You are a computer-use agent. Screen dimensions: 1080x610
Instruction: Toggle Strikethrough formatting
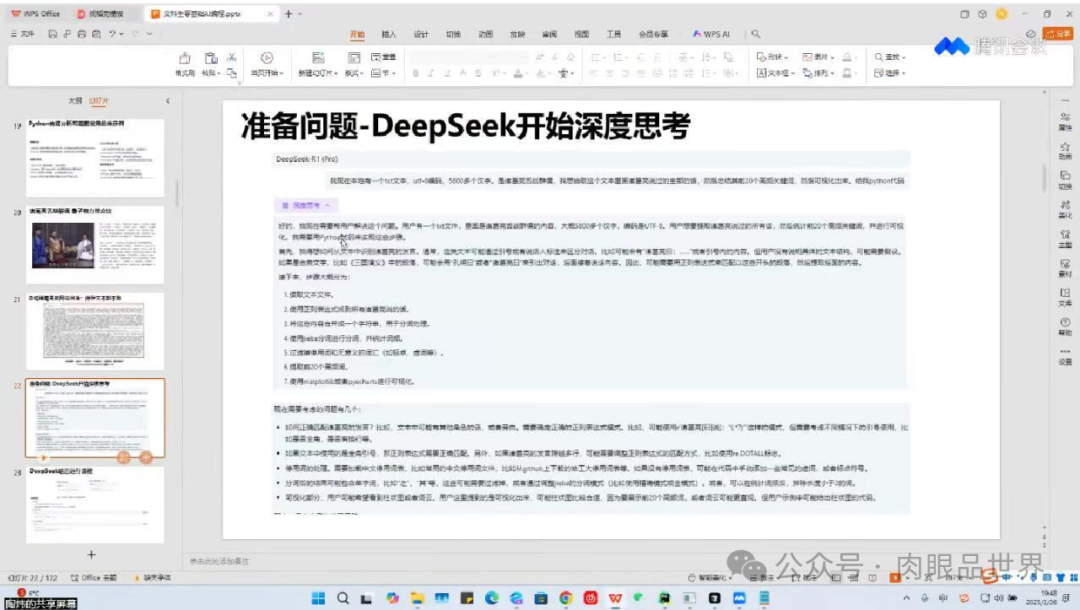pyautogui.click(x=478, y=73)
